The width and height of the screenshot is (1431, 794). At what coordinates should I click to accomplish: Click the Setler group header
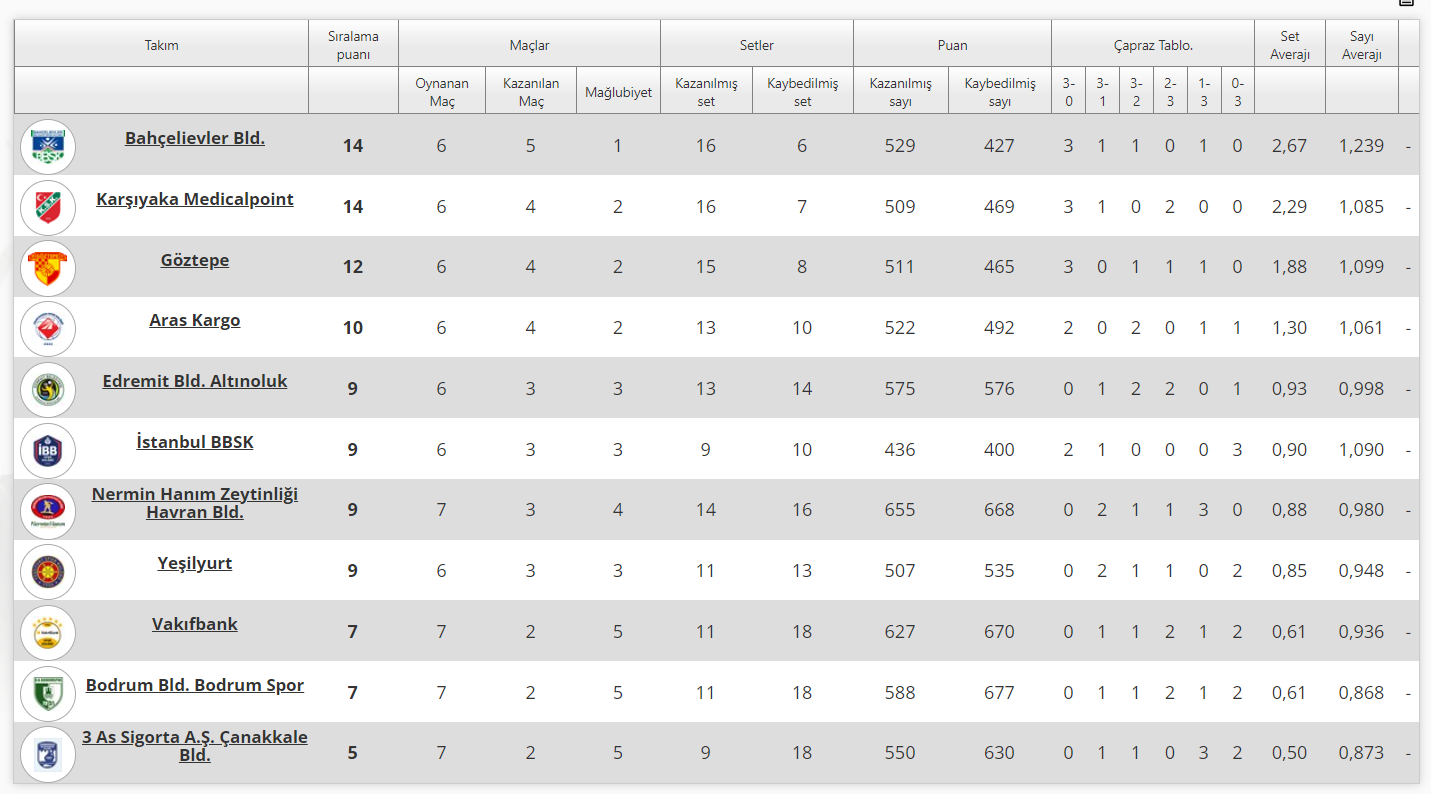757,45
